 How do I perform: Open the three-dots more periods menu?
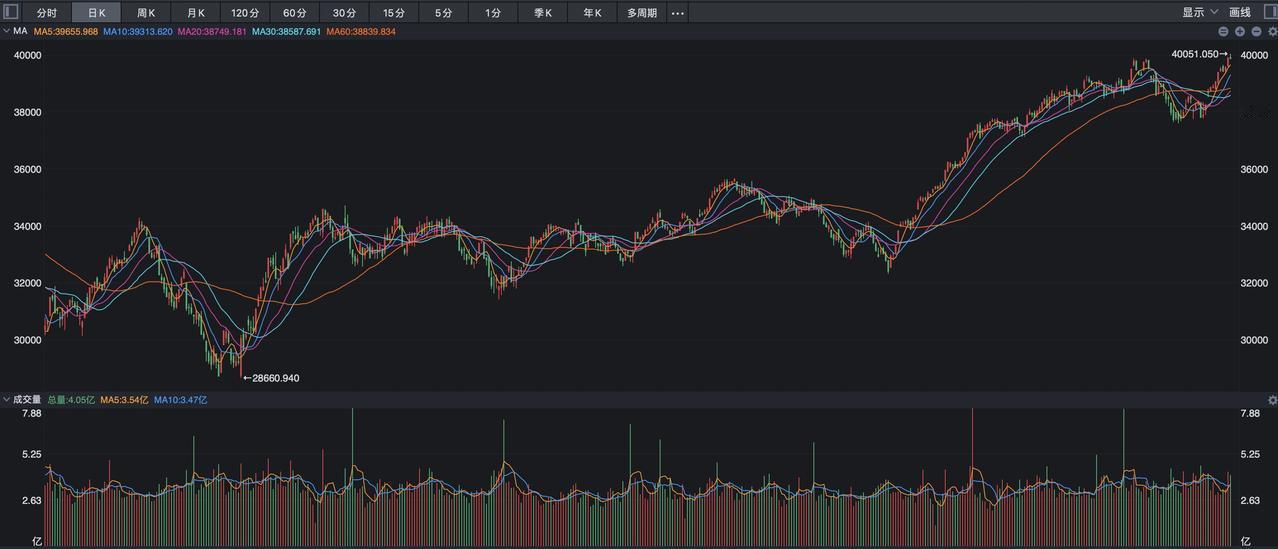pyautogui.click(x=678, y=13)
